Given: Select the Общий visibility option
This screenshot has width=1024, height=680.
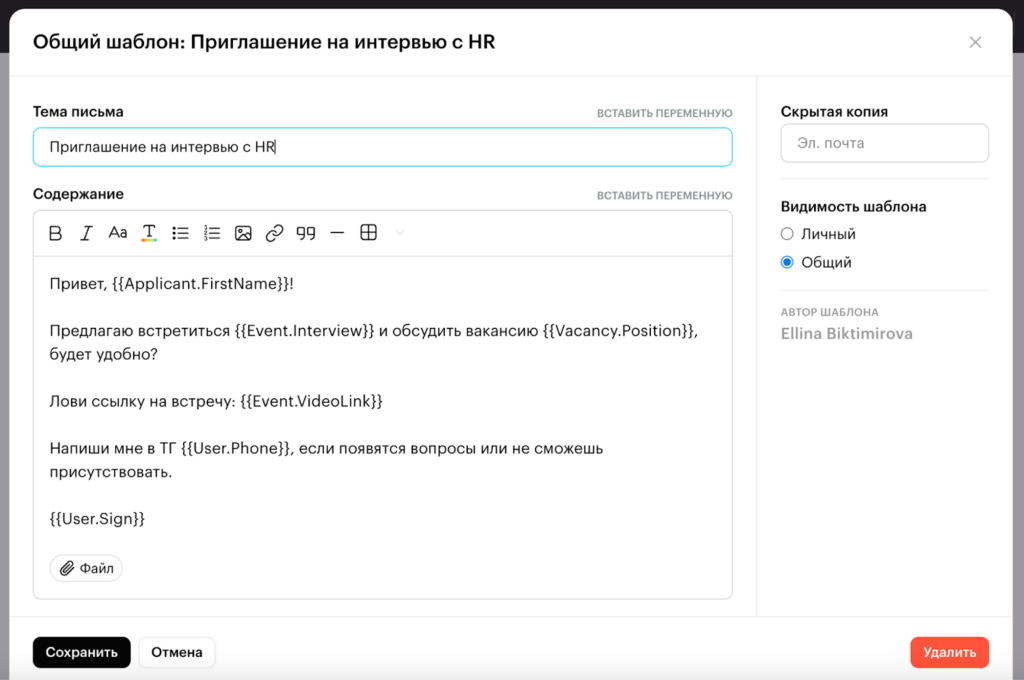Looking at the screenshot, I should coord(787,262).
